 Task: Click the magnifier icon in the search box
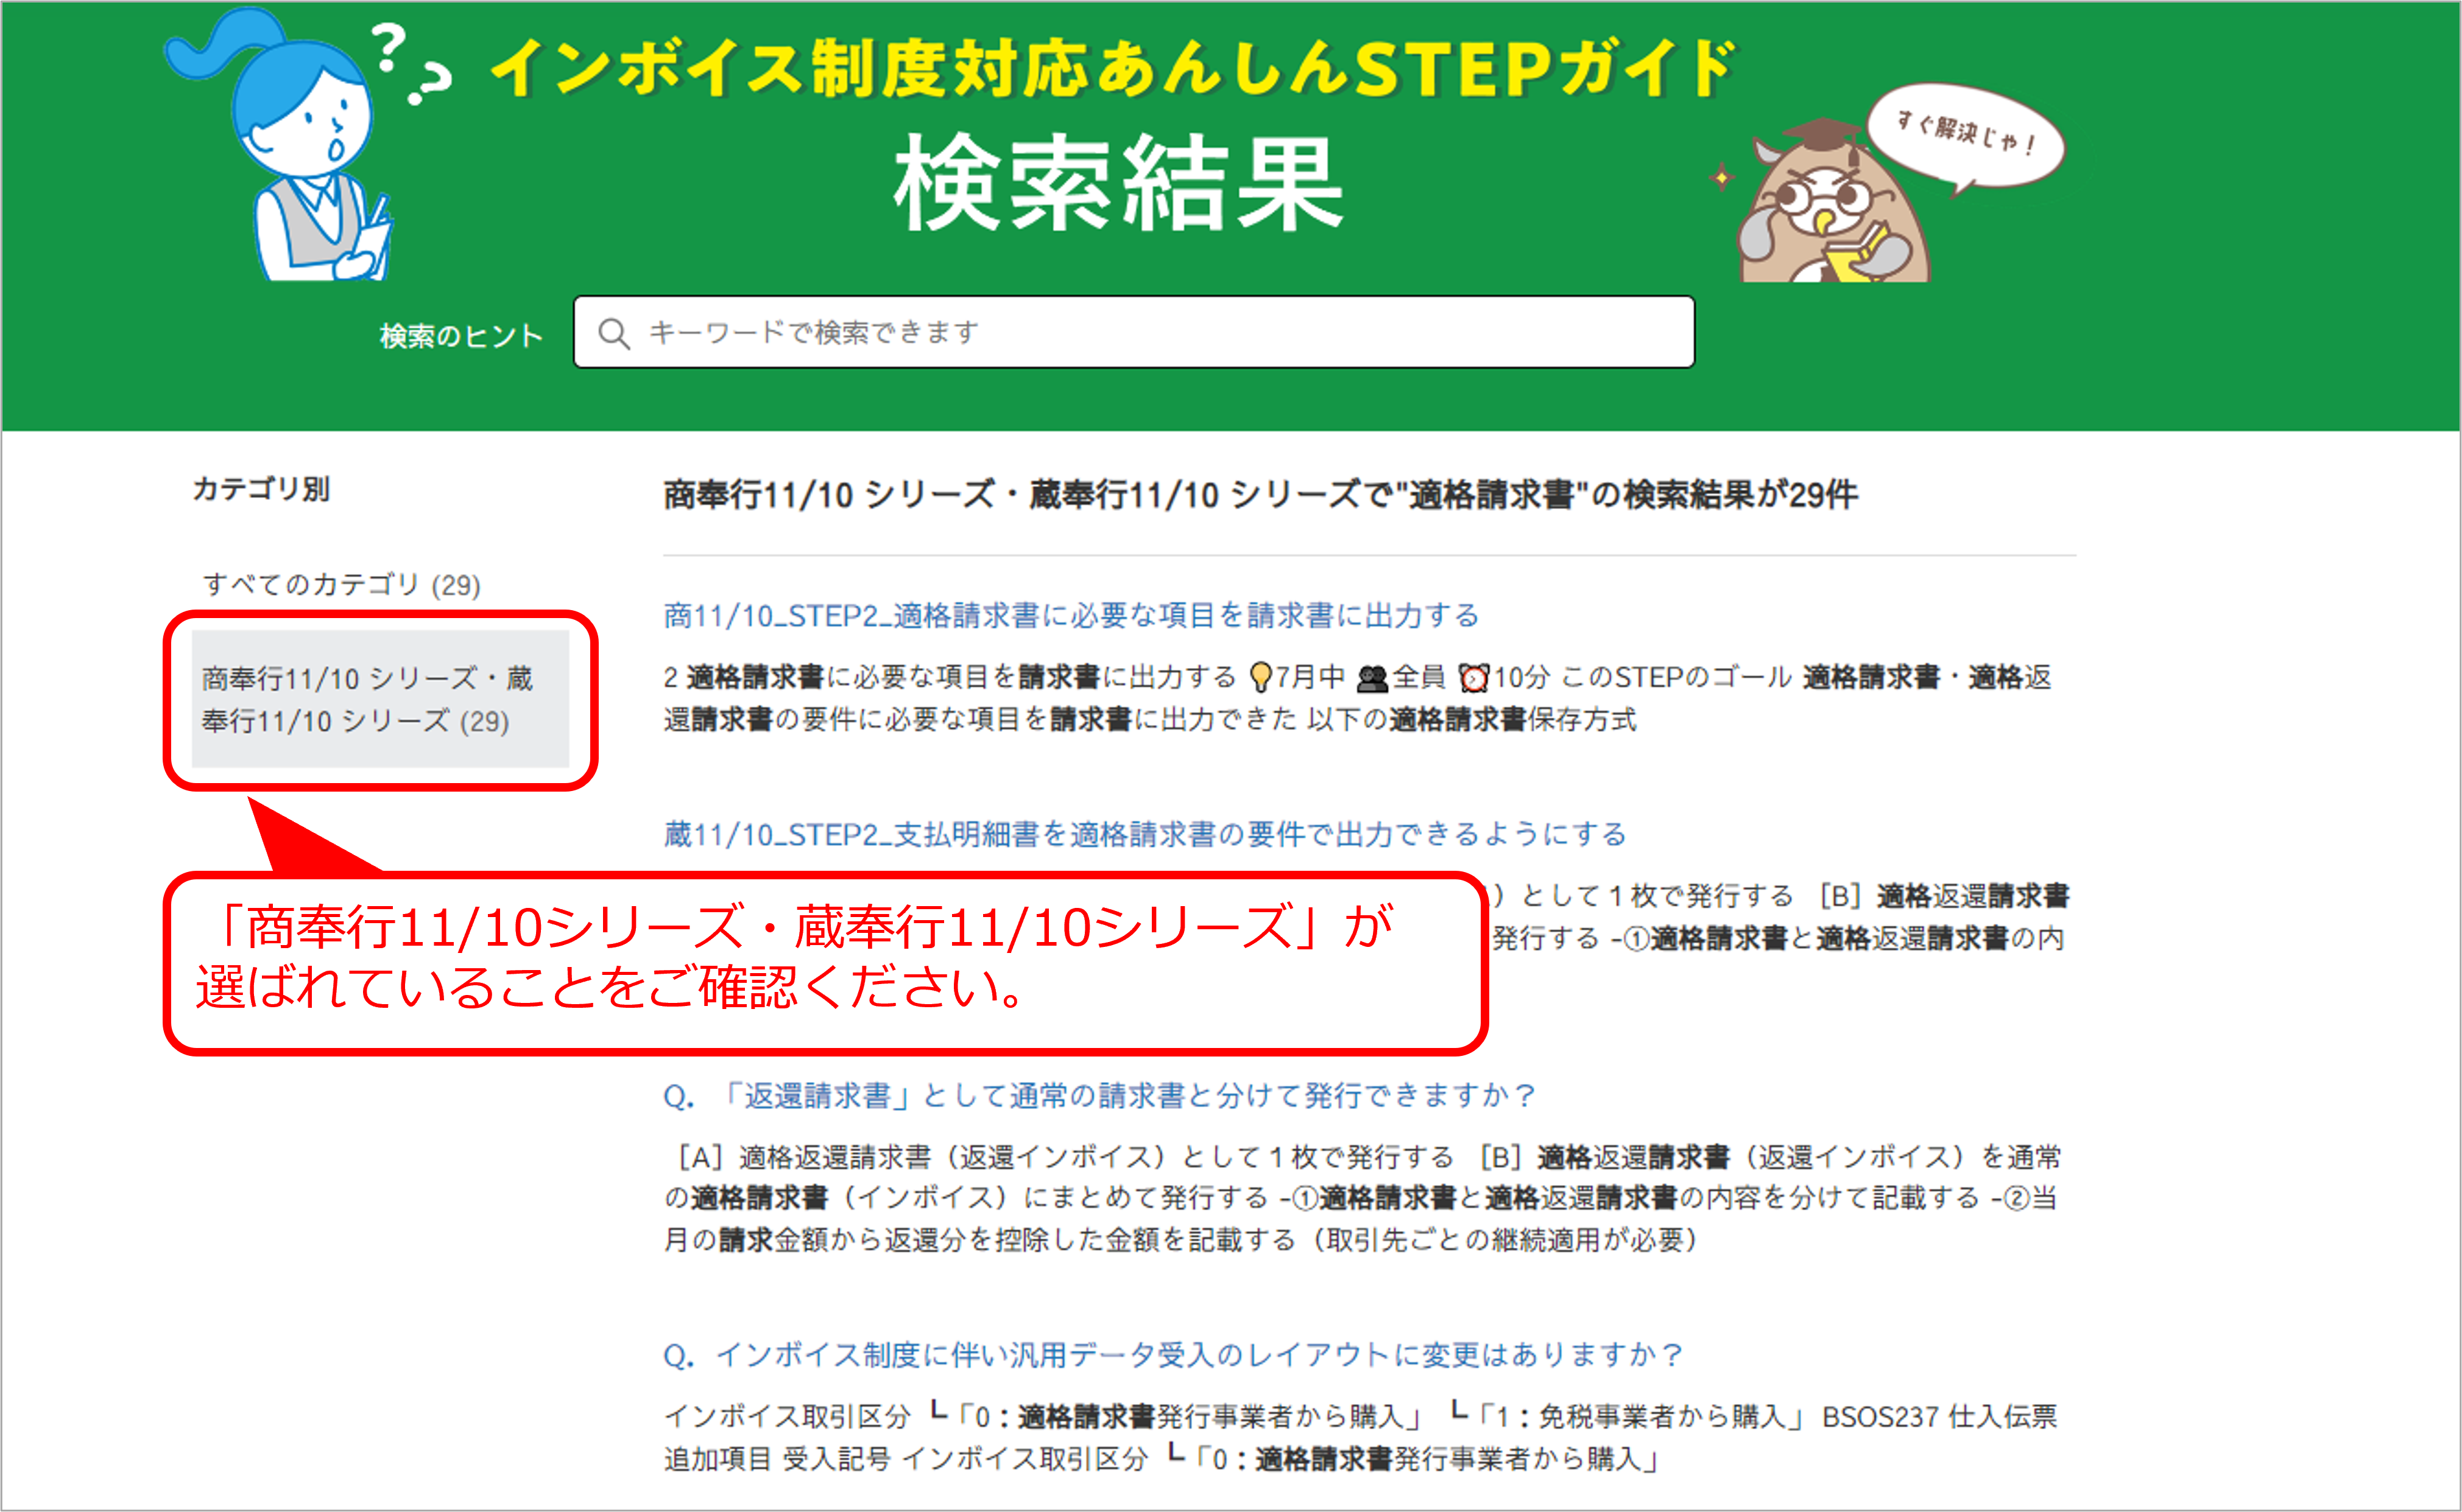[613, 333]
